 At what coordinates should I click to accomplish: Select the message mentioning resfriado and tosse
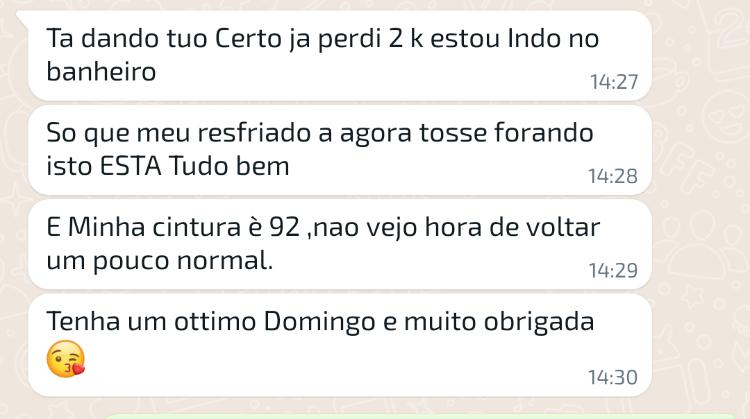(340, 150)
